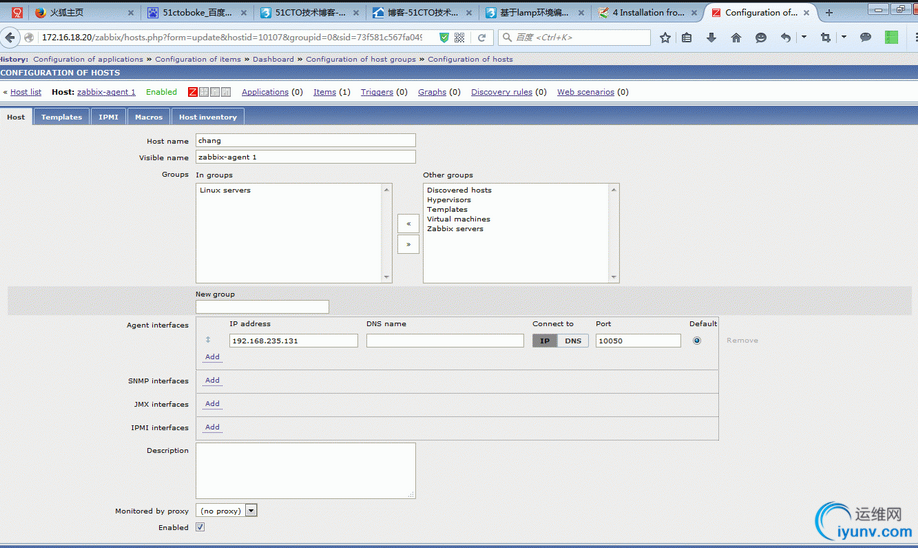Image resolution: width=918 pixels, height=548 pixels.
Task: Move group left with « arrow button
Action: click(x=408, y=223)
